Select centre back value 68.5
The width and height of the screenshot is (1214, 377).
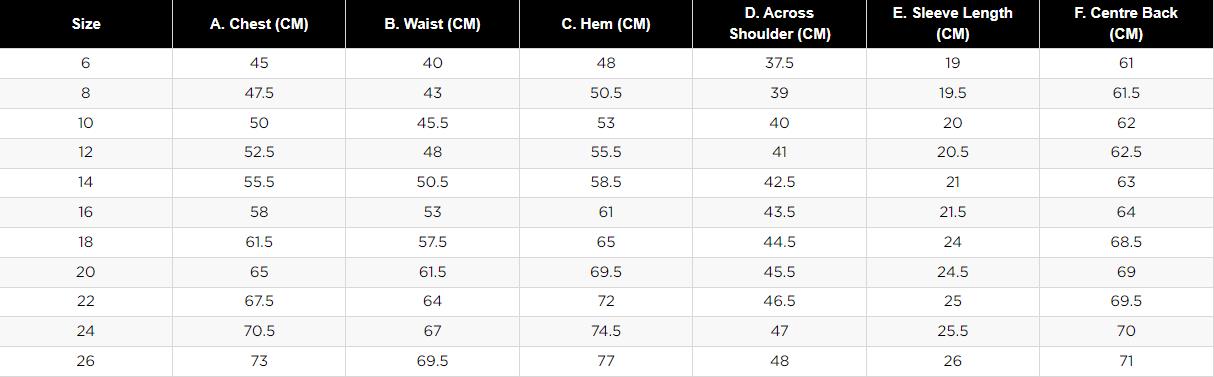[1126, 243]
